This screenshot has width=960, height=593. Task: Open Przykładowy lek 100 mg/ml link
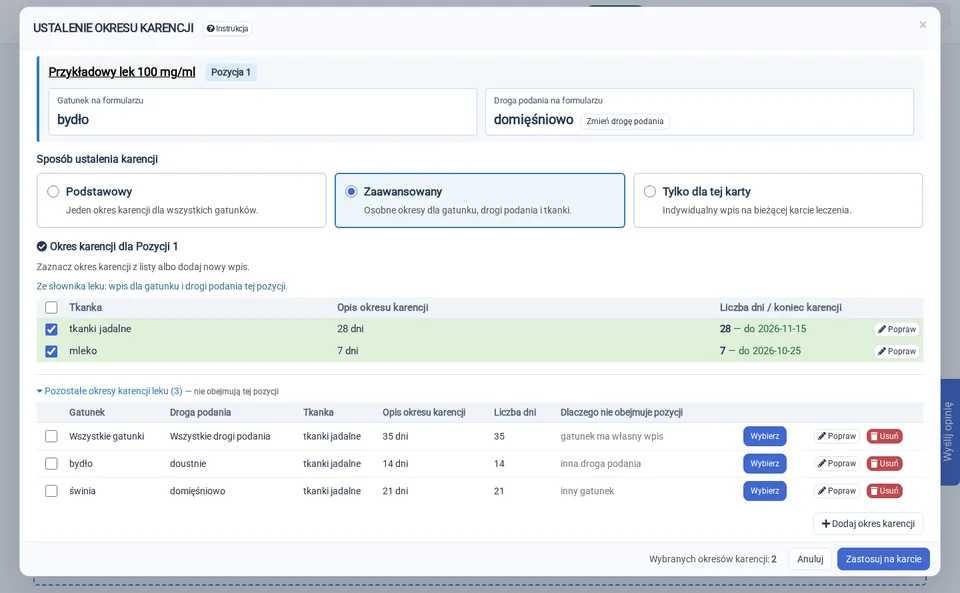click(x=122, y=72)
